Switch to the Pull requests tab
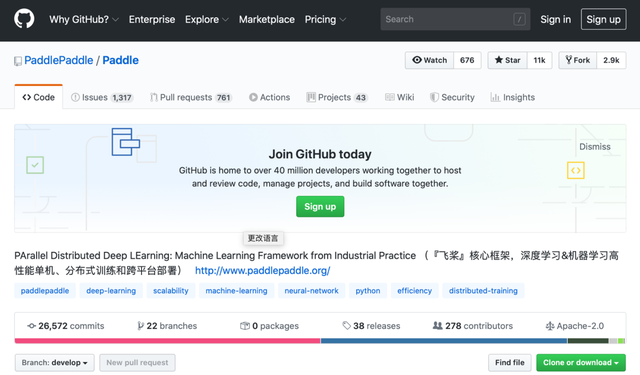Viewport: 640px width, 375px height. click(x=191, y=98)
